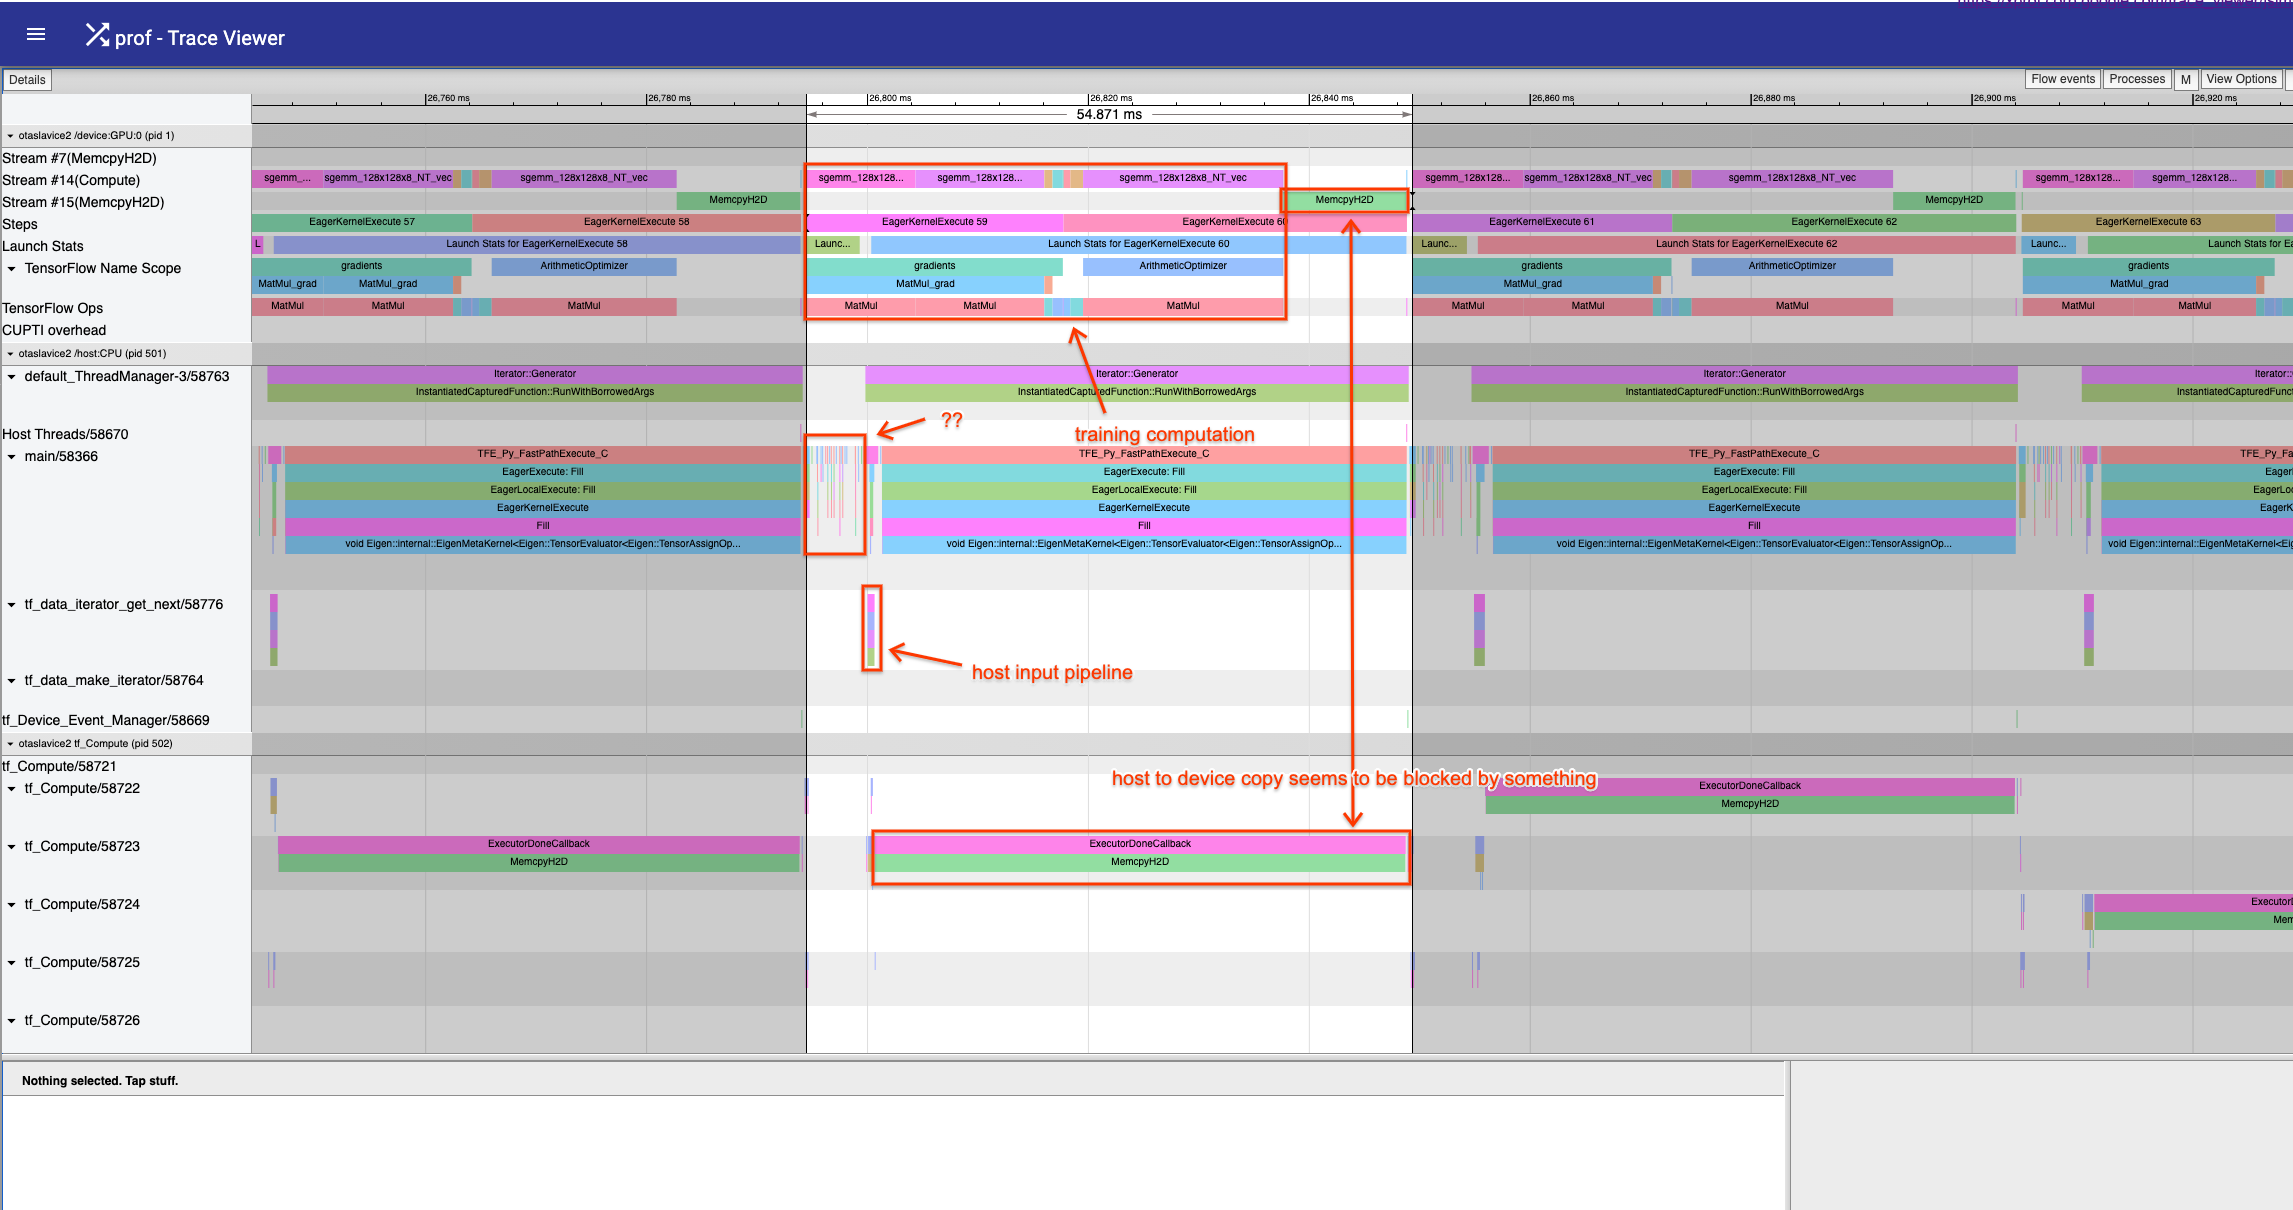This screenshot has height=1210, width=2293.
Task: Collapse the otaslavice2 /device:GPU:0 process group
Action: click(x=10, y=135)
